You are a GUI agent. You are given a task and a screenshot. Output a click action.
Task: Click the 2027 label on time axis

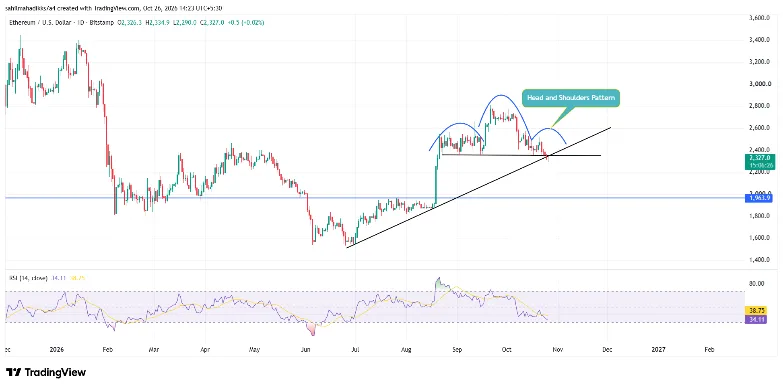tap(658, 350)
